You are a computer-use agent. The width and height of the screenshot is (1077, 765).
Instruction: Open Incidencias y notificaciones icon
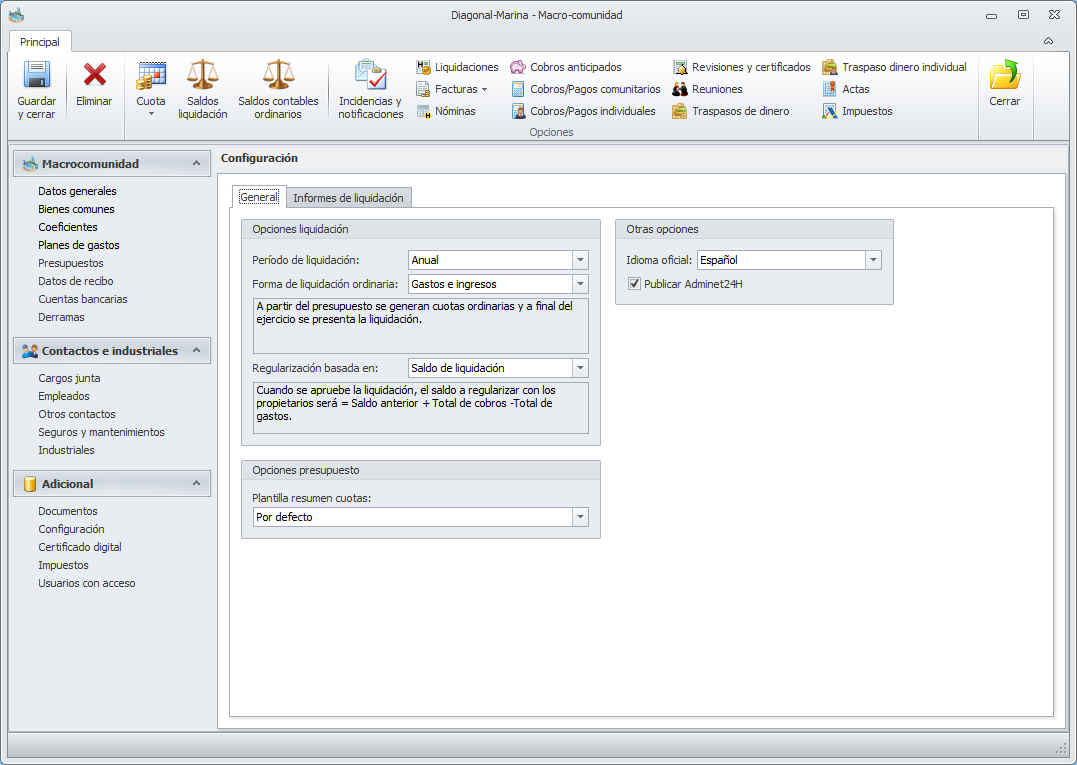(x=370, y=74)
